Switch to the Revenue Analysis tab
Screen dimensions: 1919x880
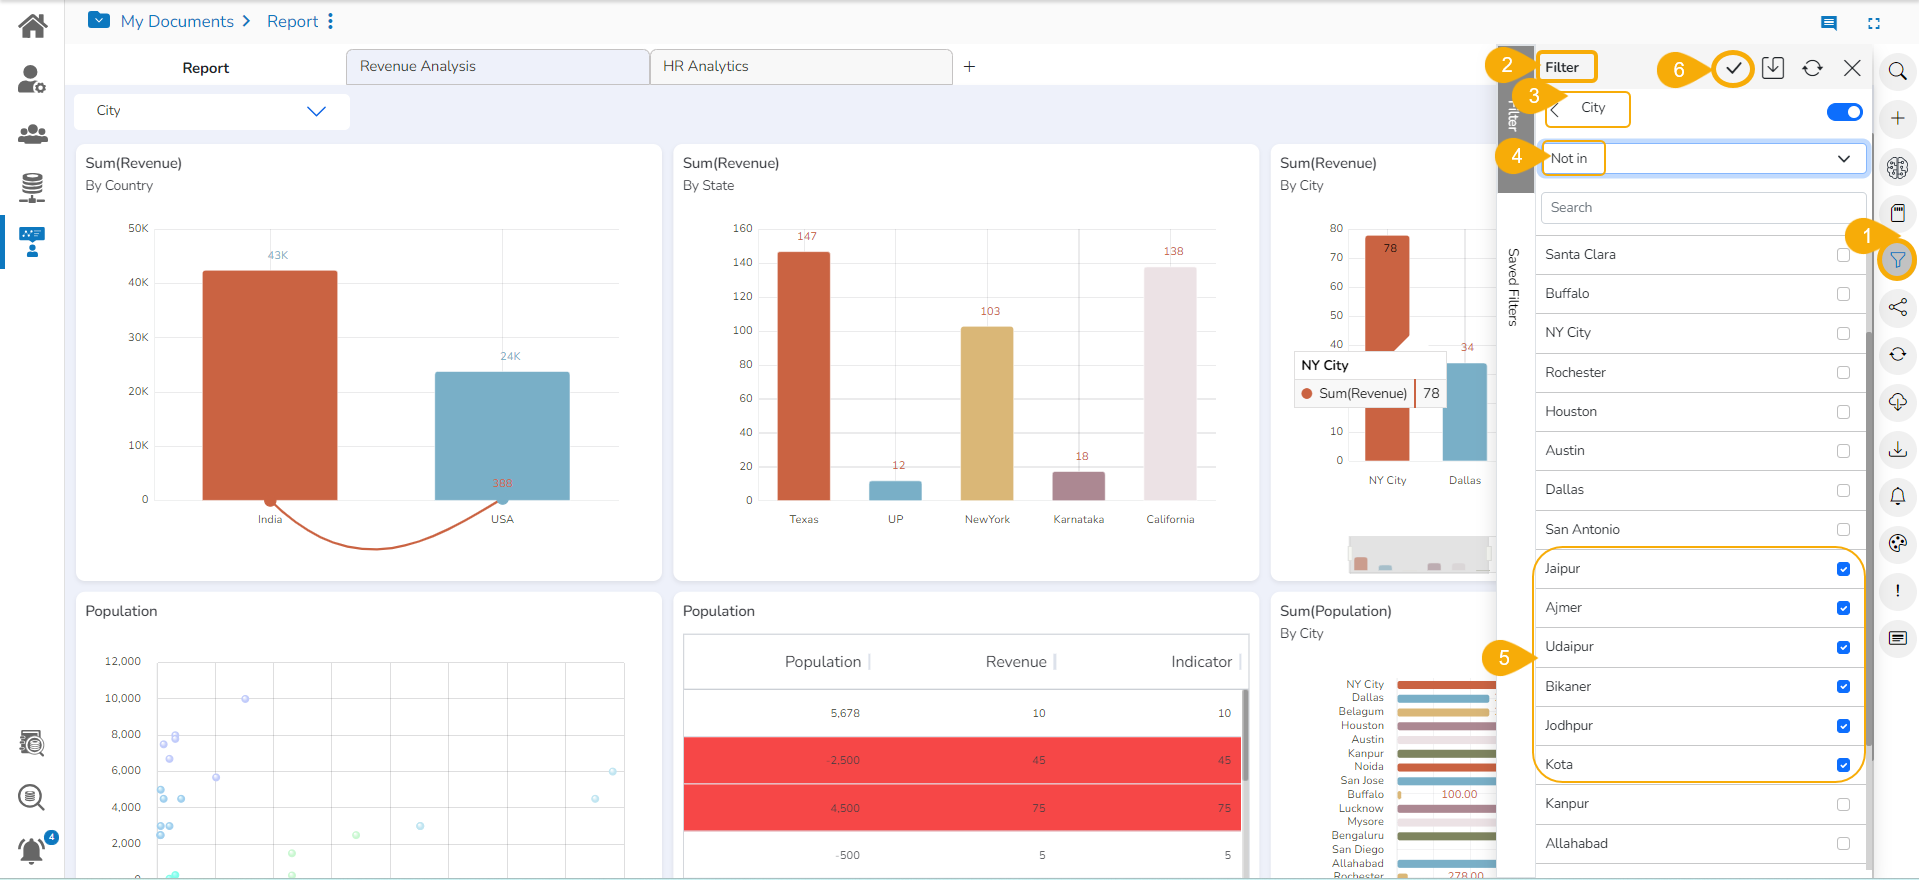click(497, 67)
